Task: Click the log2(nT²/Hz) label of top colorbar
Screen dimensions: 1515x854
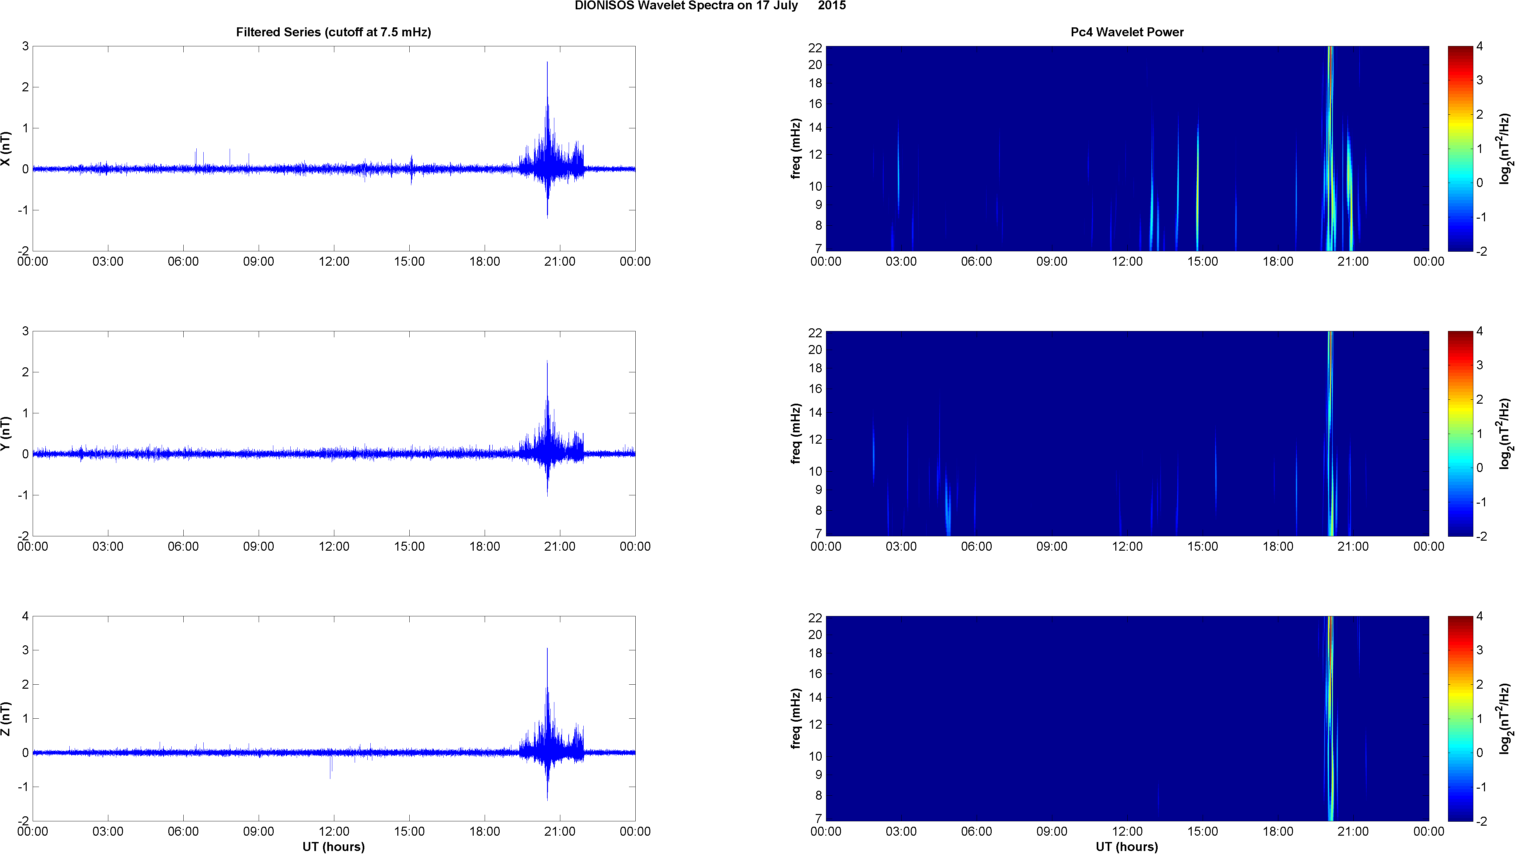Action: (x=1505, y=149)
